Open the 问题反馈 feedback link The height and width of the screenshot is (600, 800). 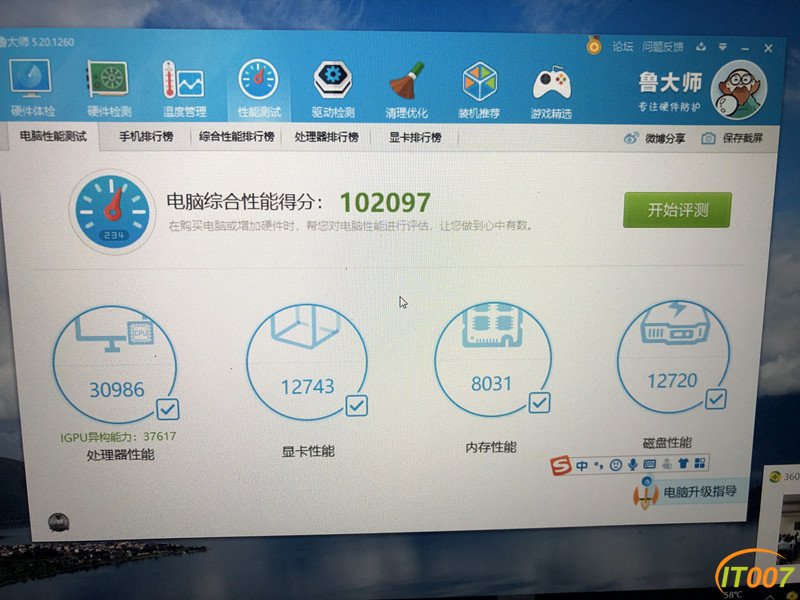[x=663, y=47]
